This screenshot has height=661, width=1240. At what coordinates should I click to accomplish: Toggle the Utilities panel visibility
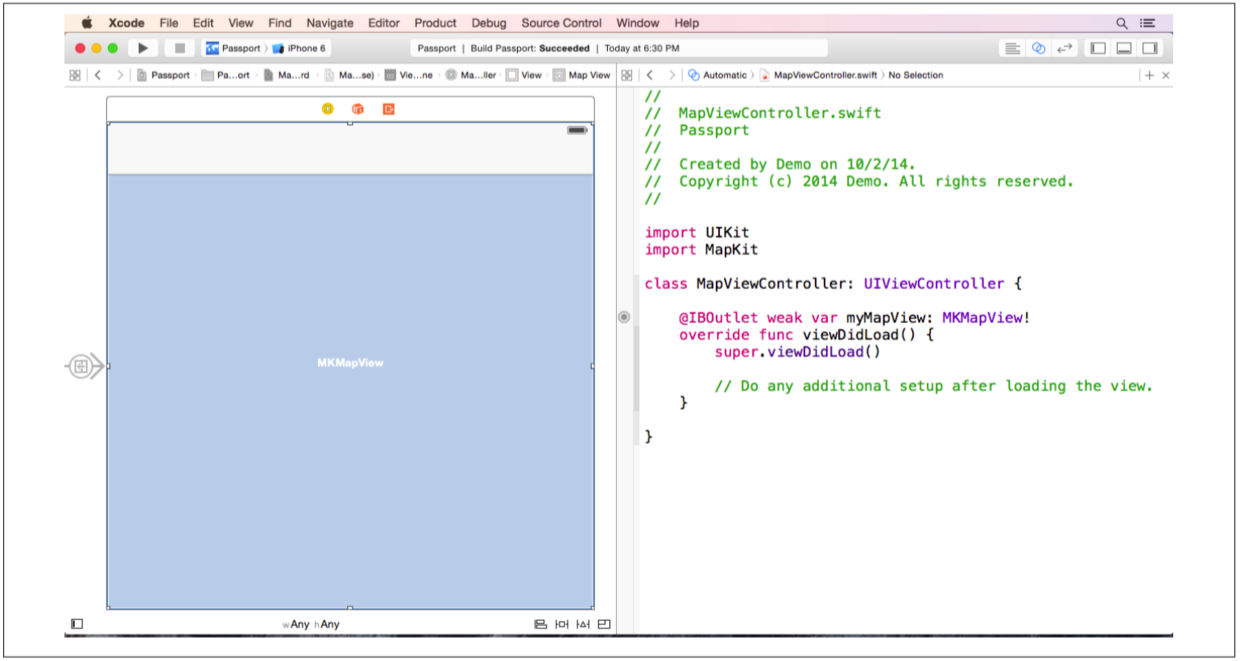tap(1150, 48)
